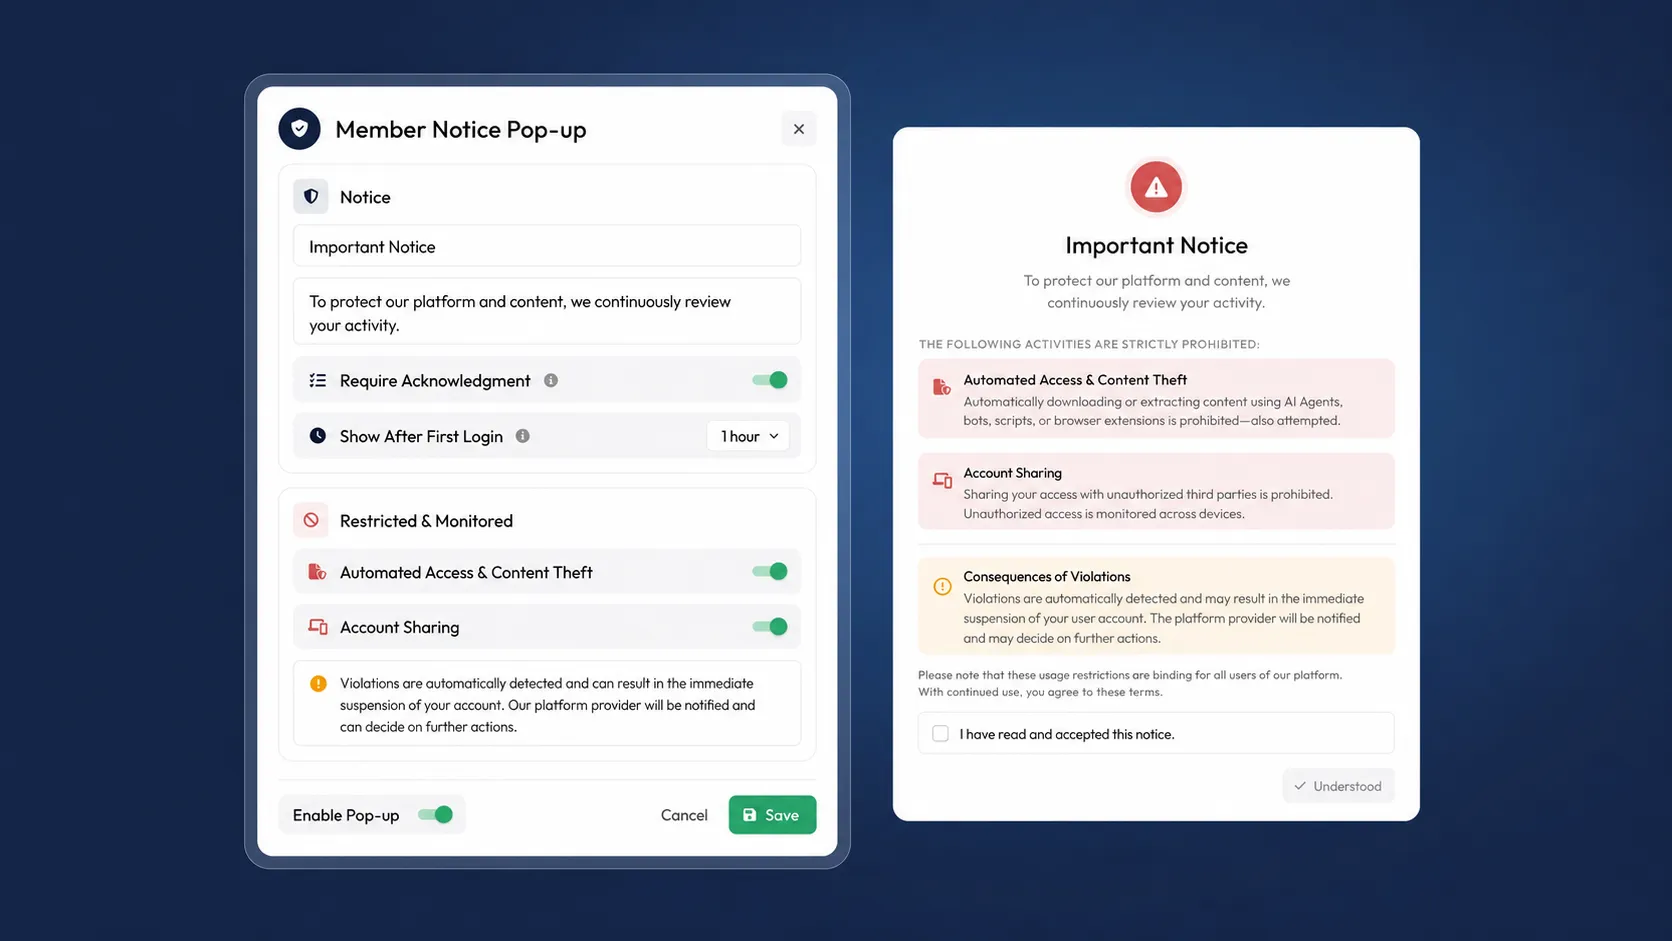Image resolution: width=1672 pixels, height=941 pixels.
Task: Click the alert icon in Consequences of Violations card
Action: 942,586
